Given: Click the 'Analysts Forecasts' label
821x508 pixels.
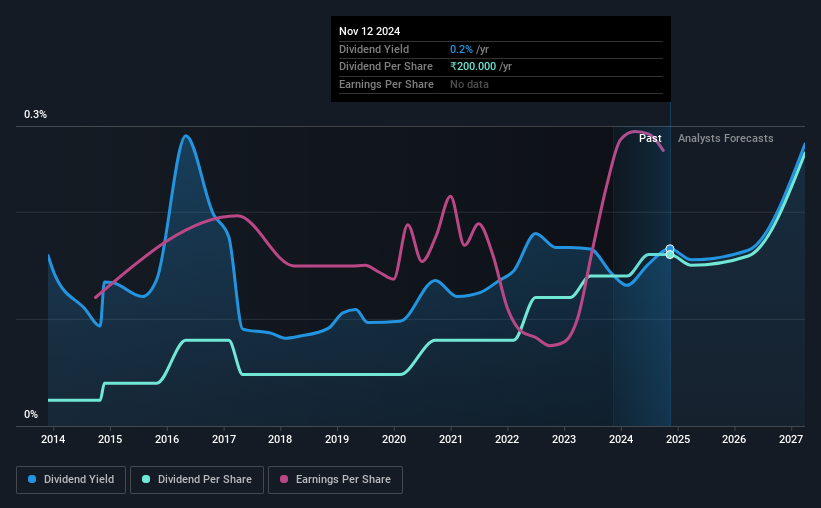Looking at the screenshot, I should [725, 138].
